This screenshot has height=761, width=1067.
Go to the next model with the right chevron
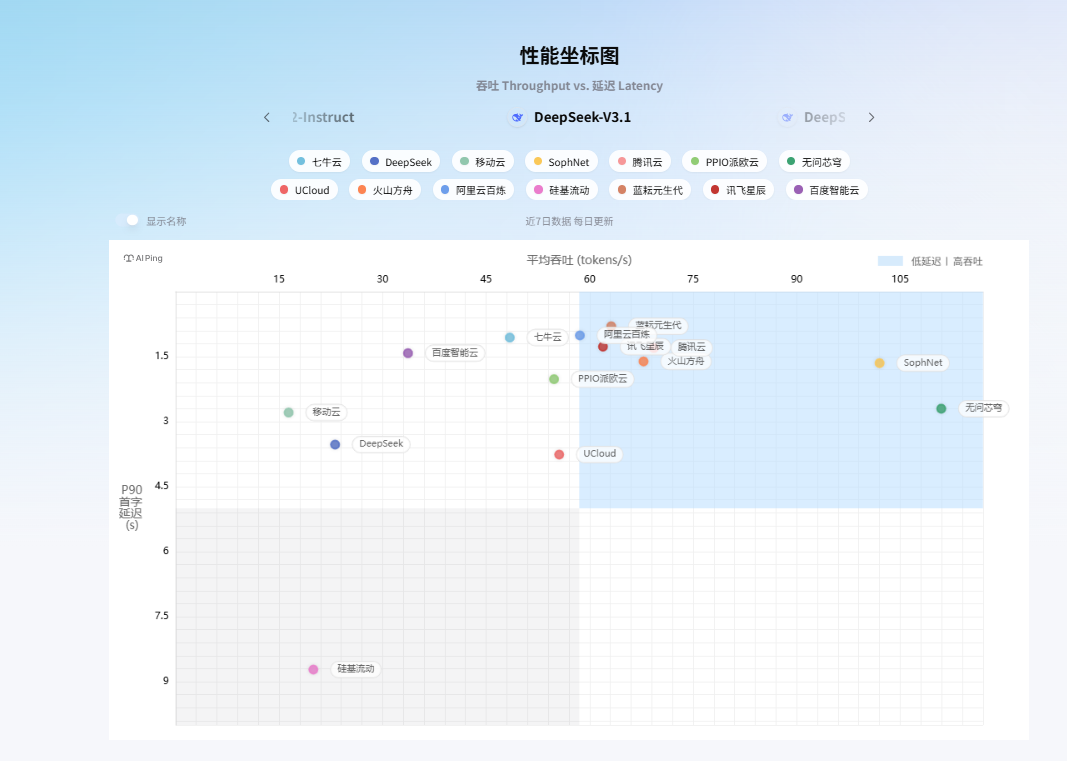click(x=871, y=118)
